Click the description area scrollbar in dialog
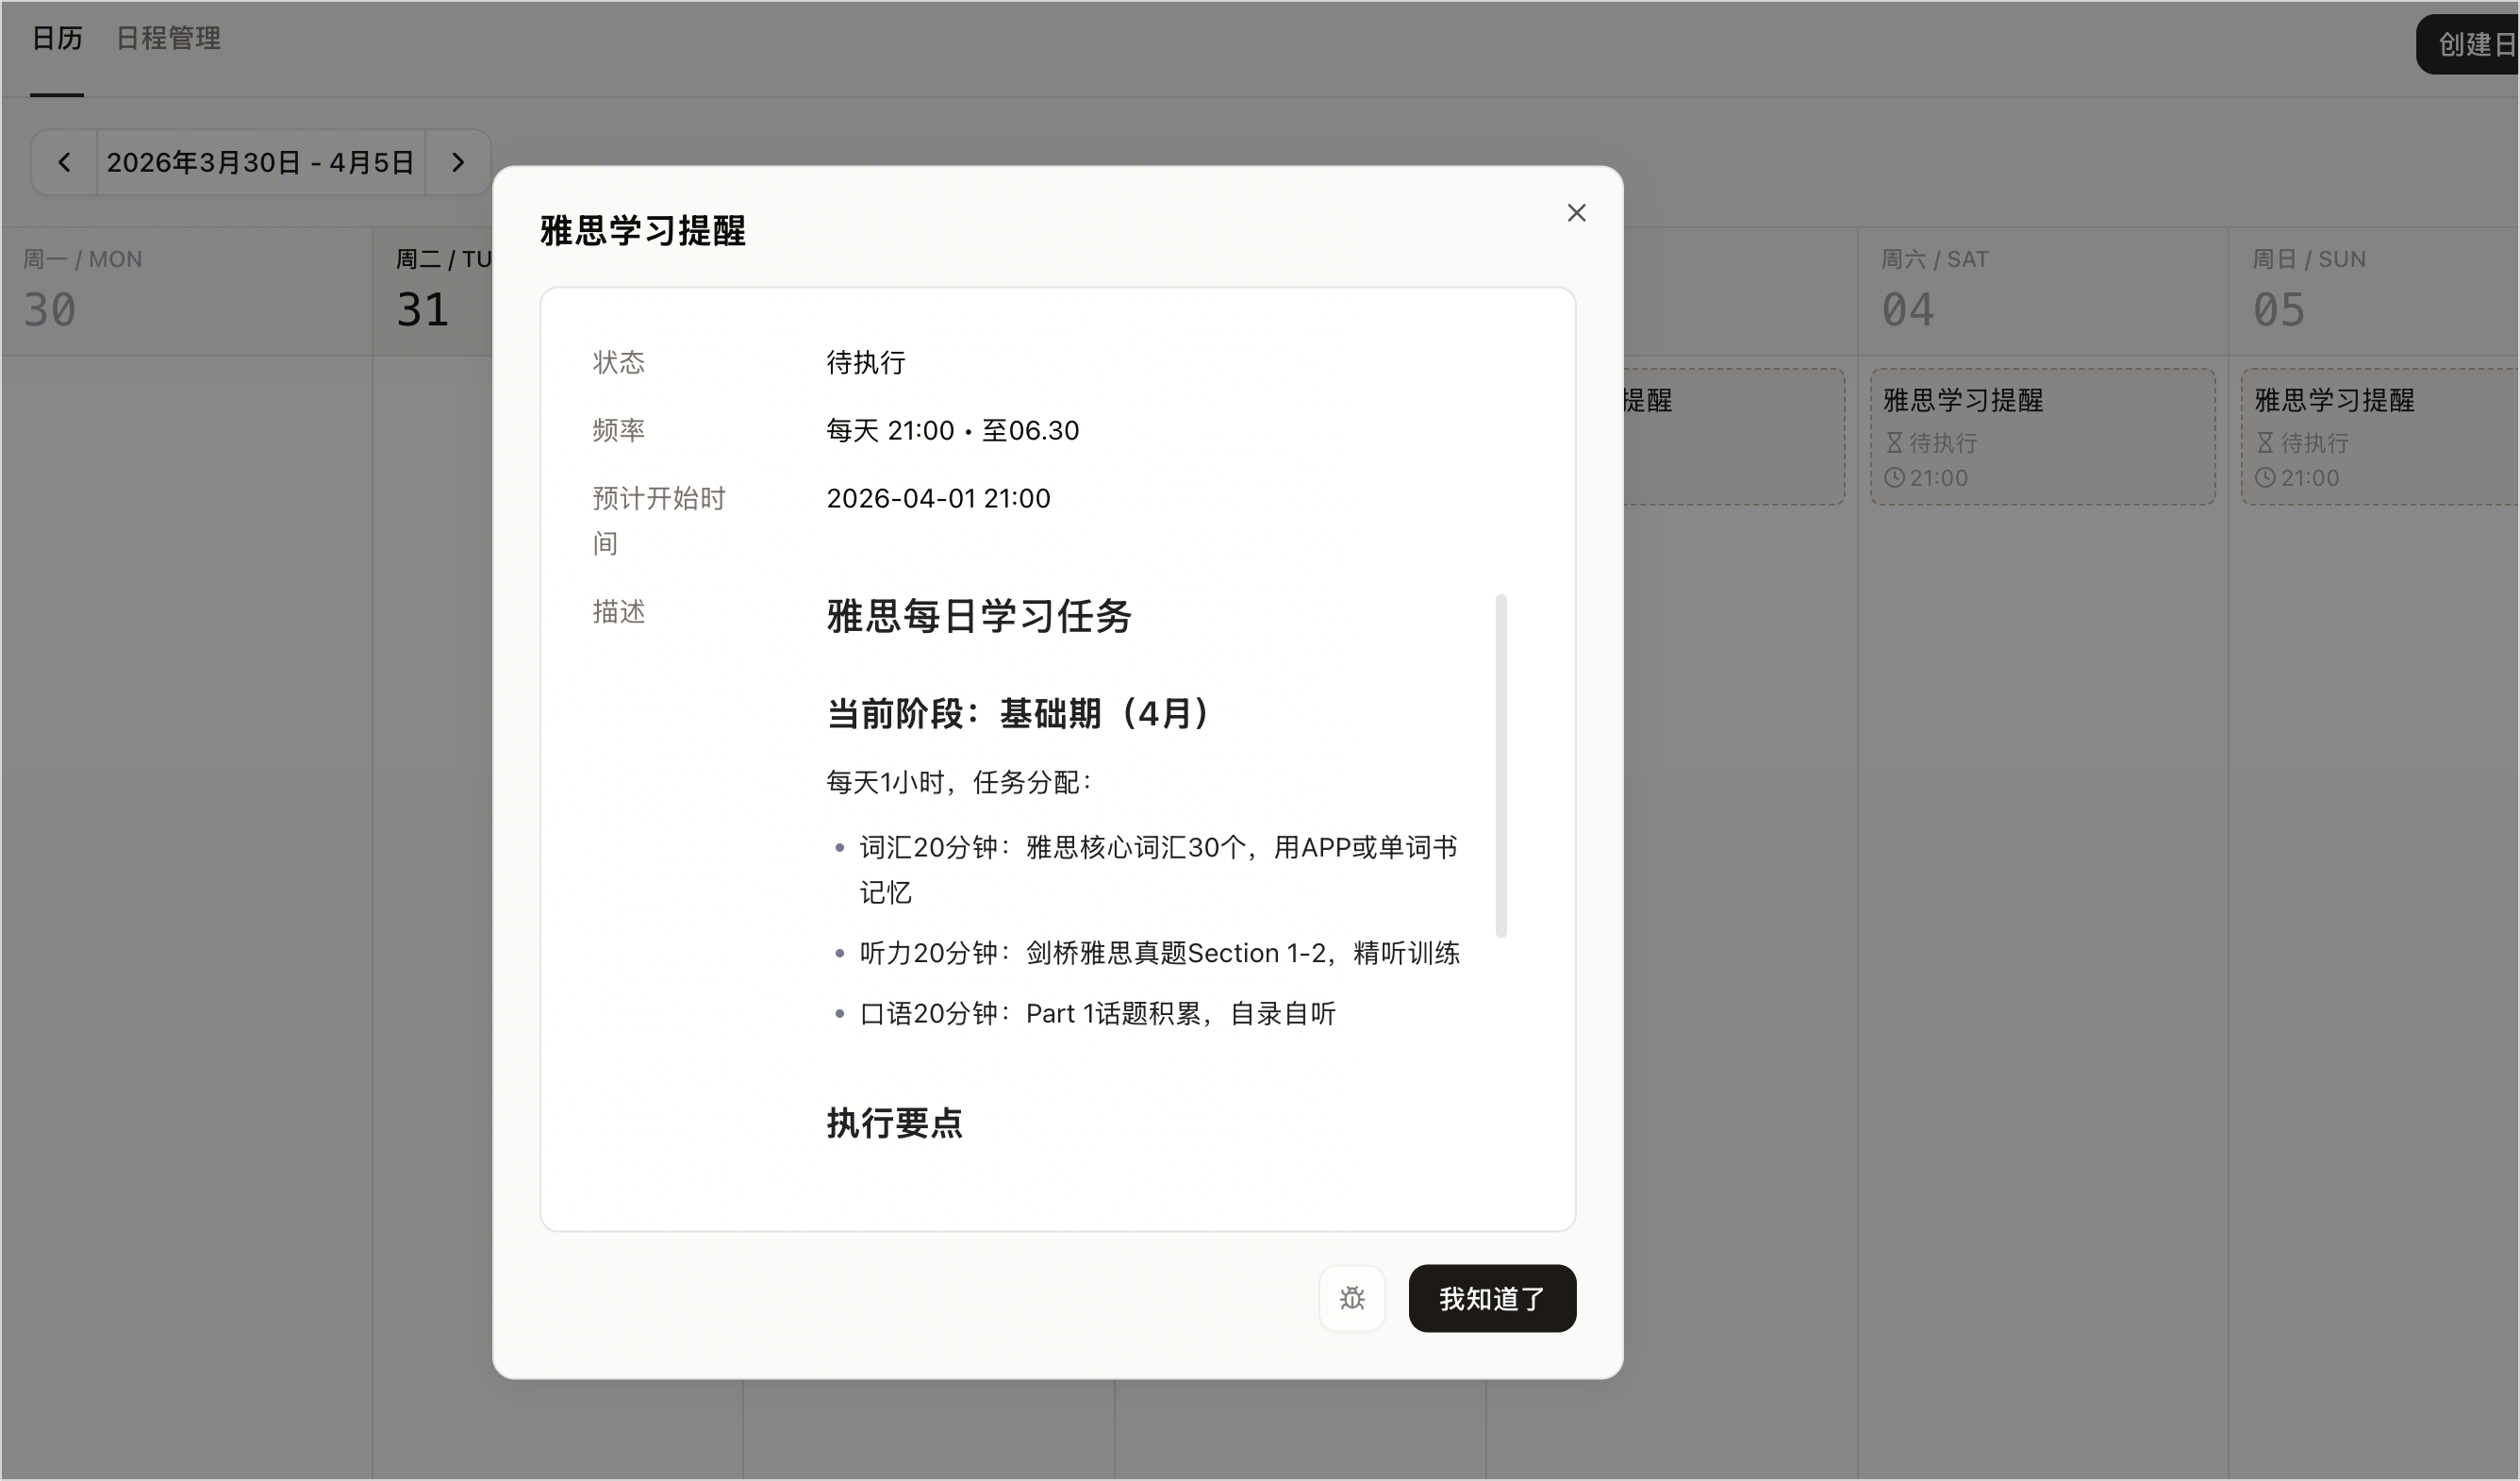 (x=1500, y=765)
